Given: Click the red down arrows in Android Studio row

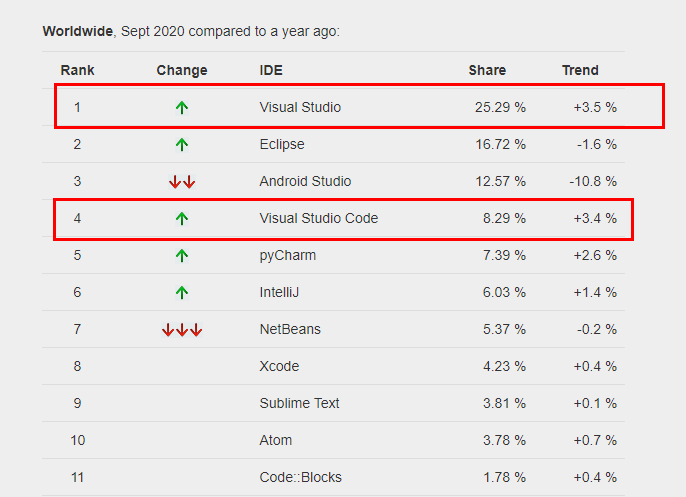Looking at the screenshot, I should [182, 182].
